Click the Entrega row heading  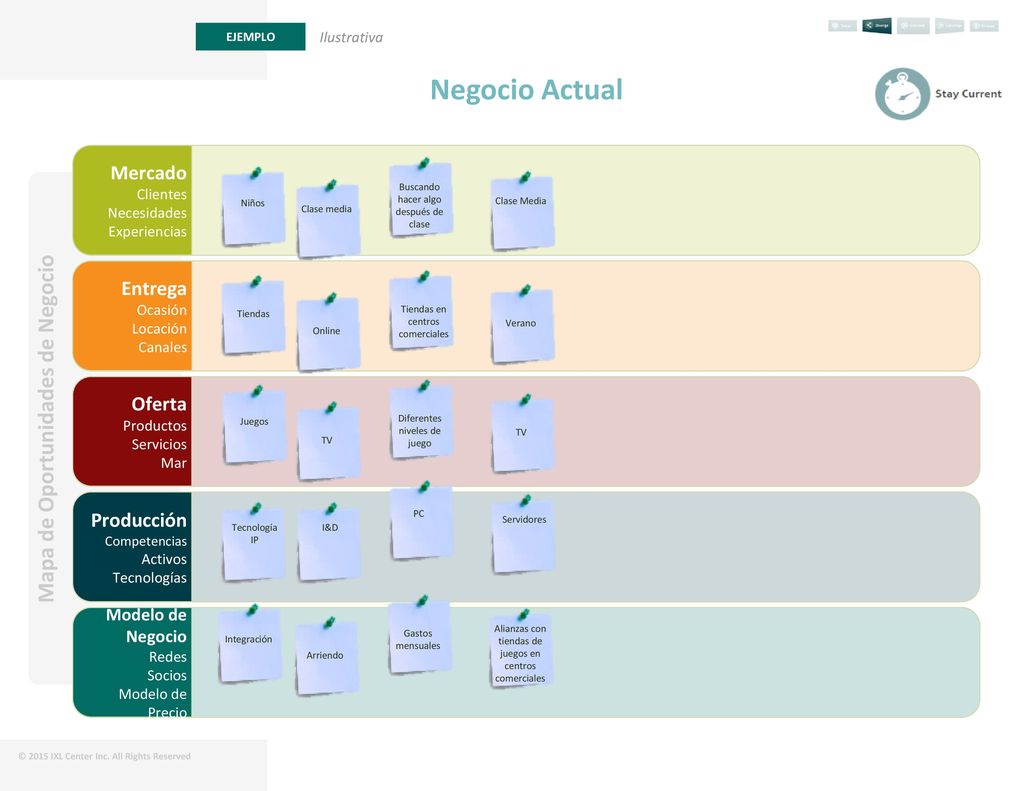click(x=154, y=289)
